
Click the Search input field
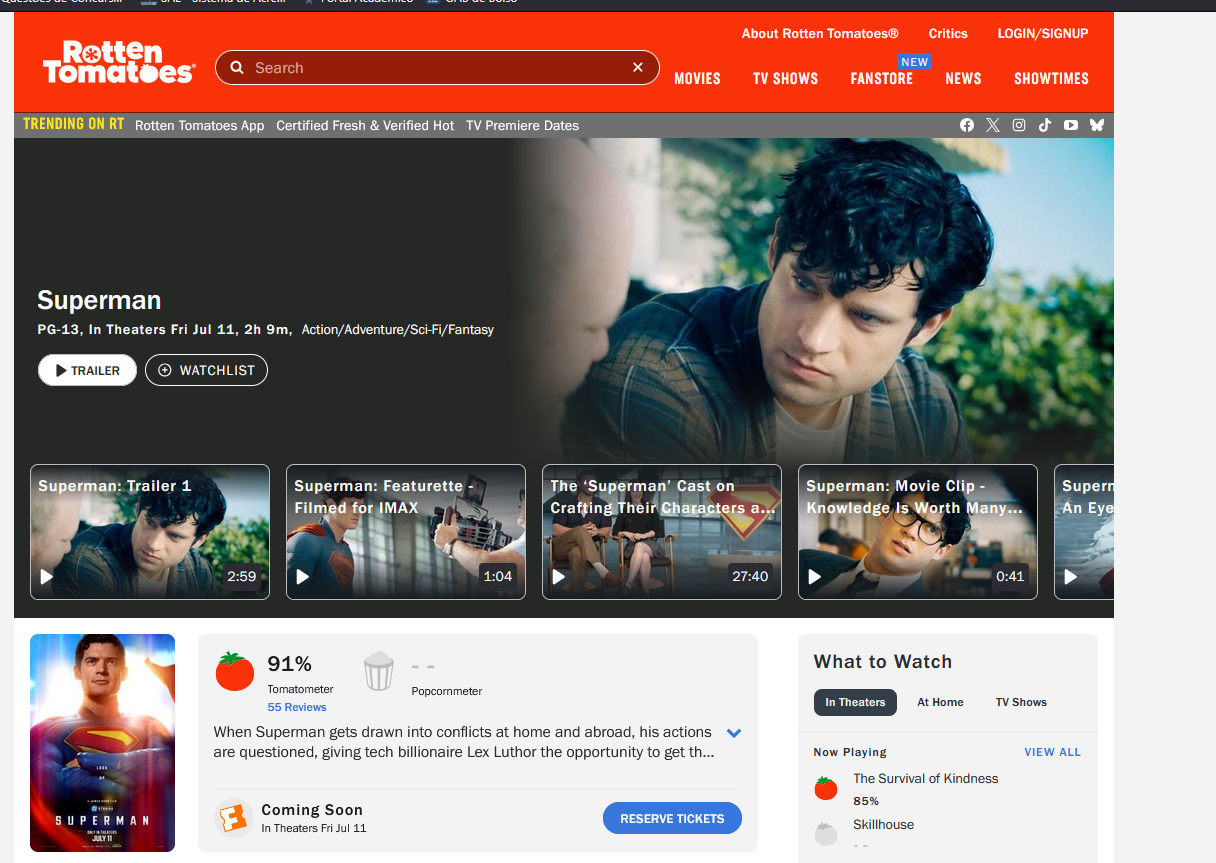click(x=437, y=68)
